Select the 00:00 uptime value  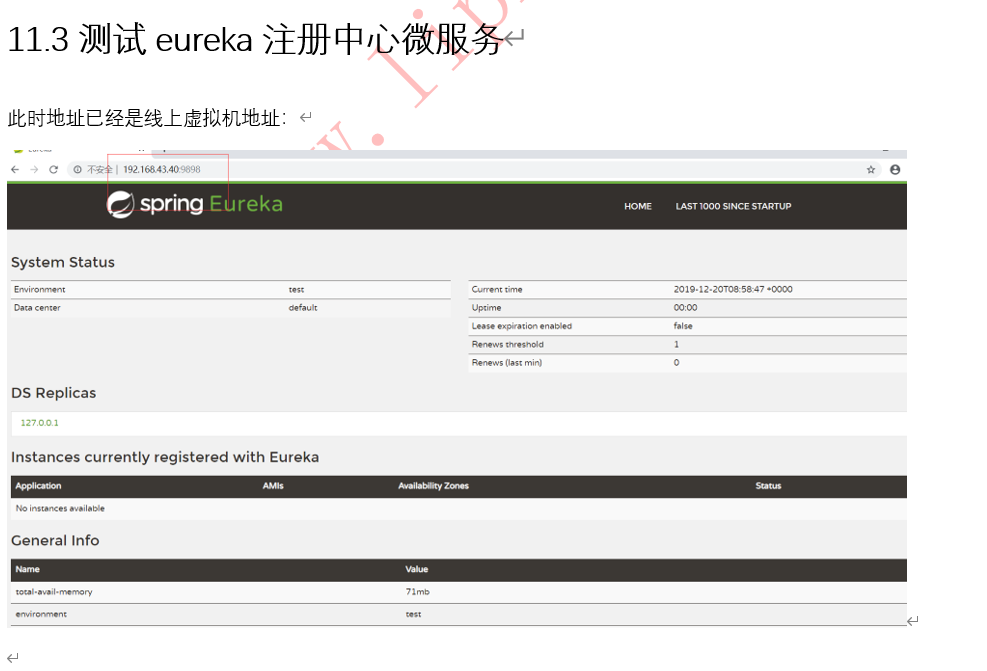[685, 307]
